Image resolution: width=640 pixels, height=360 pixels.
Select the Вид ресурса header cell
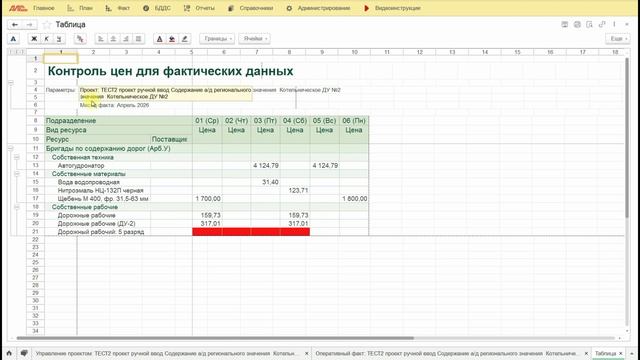point(118,130)
